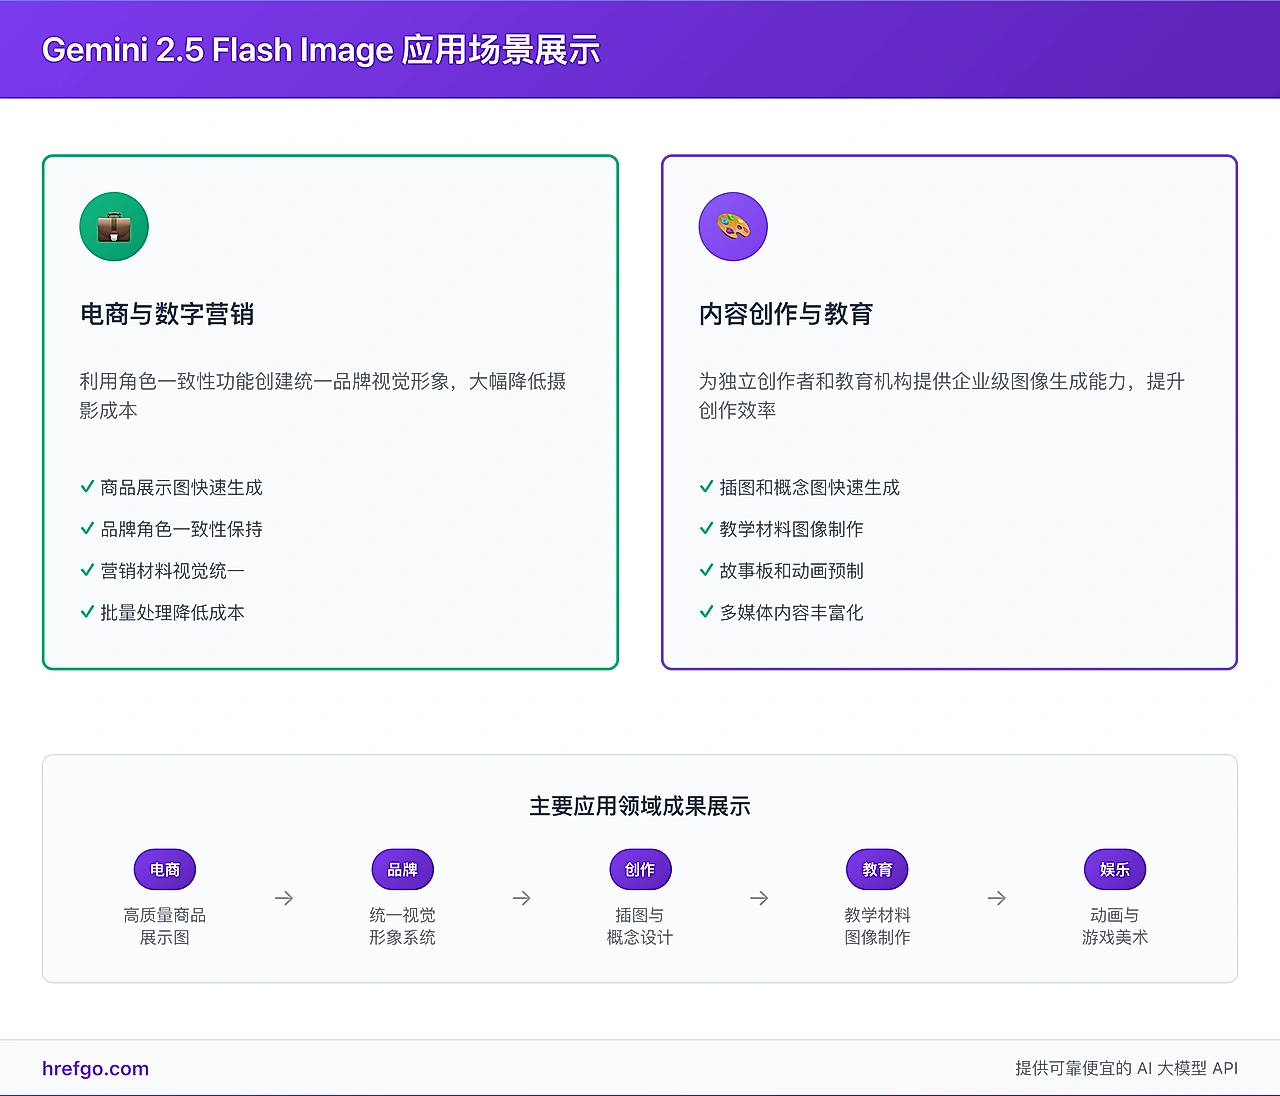Click the 创作 purple badge
The image size is (1280, 1096).
coord(640,870)
